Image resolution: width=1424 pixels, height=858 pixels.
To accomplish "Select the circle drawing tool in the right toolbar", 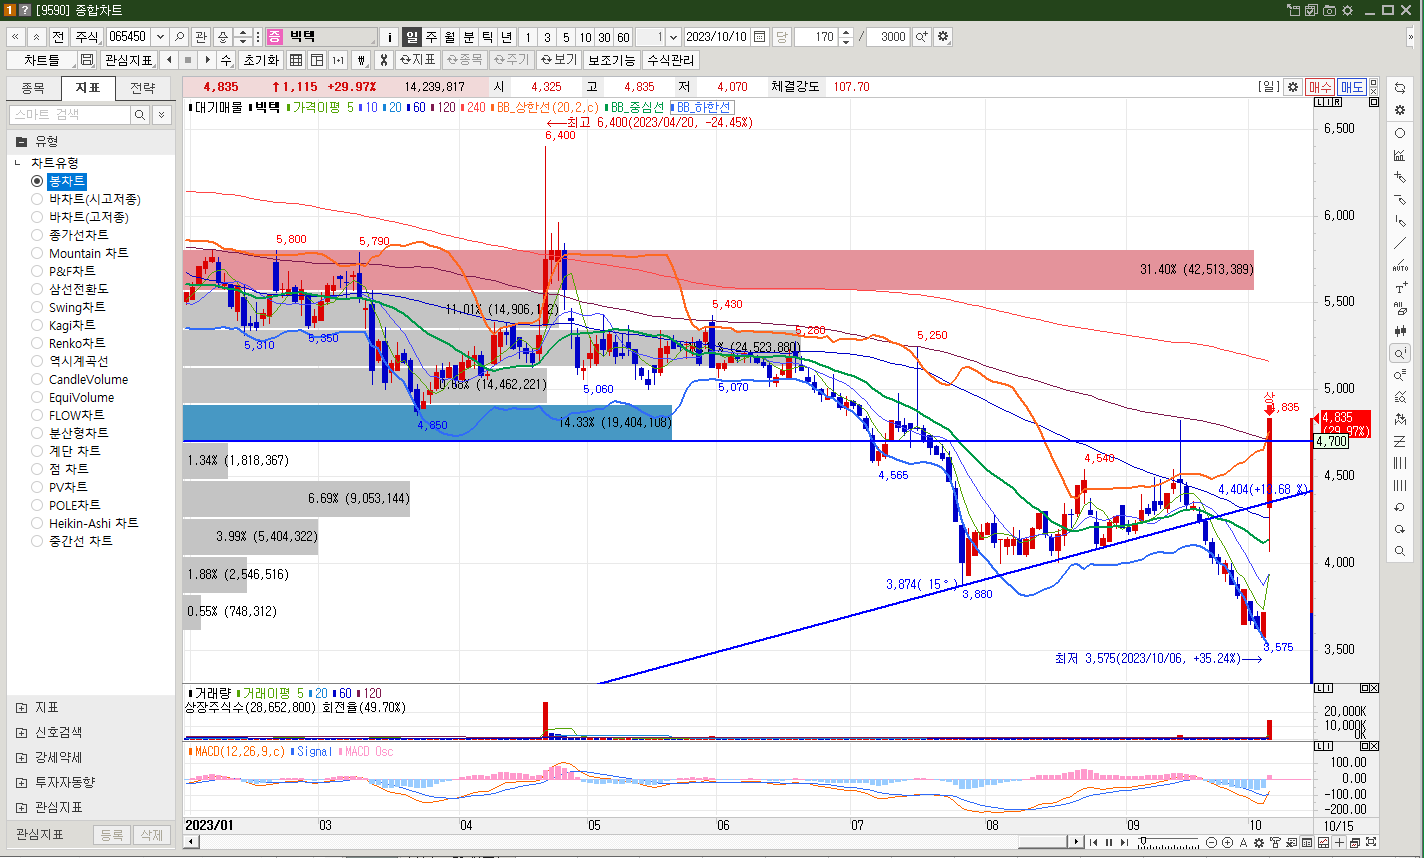I will point(1399,133).
